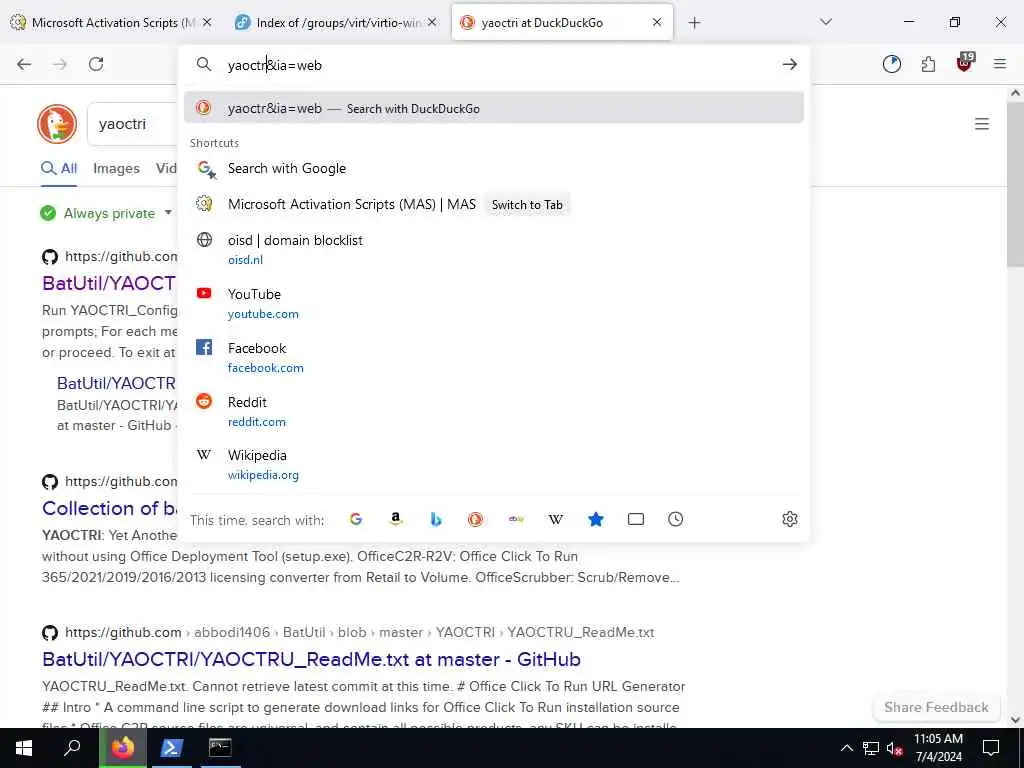
Task: Click the muted volume tray icon
Action: coord(894,748)
